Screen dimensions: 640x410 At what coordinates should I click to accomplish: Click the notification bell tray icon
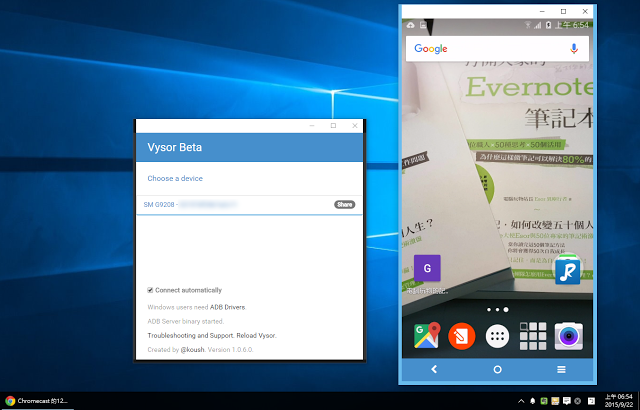pyautogui.click(x=533, y=401)
